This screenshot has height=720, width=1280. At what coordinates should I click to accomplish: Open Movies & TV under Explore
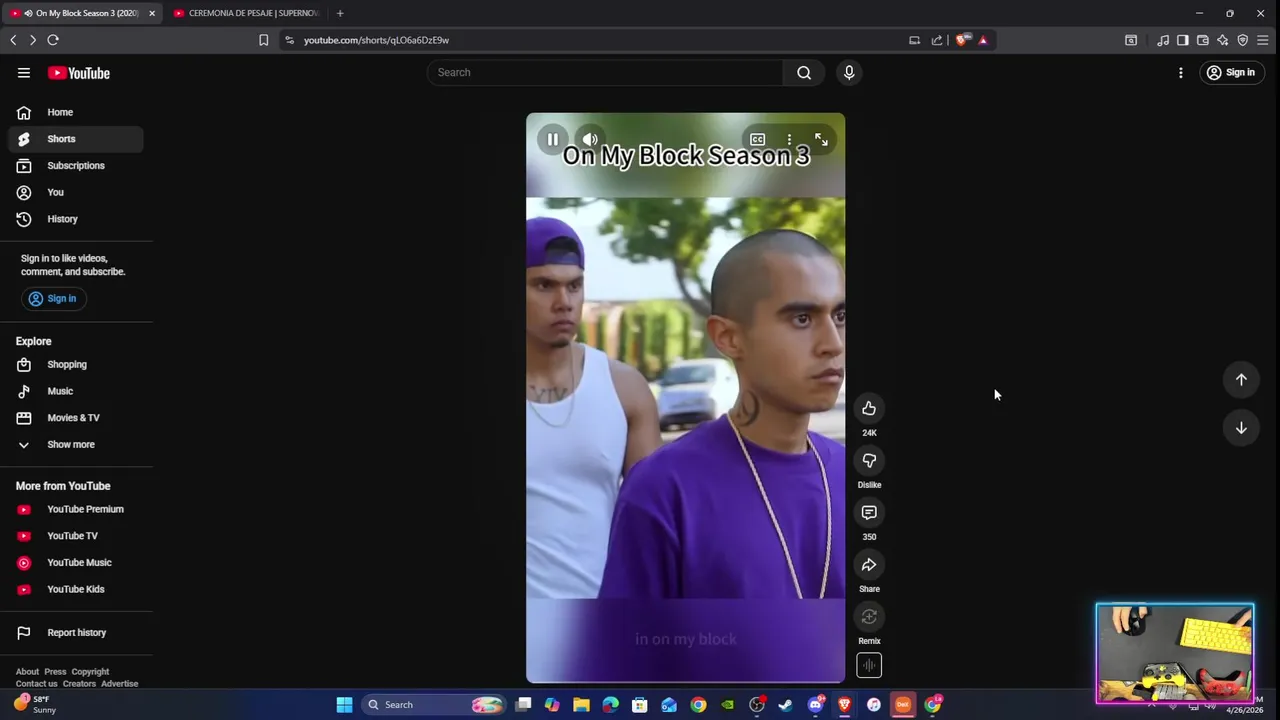coord(76,418)
